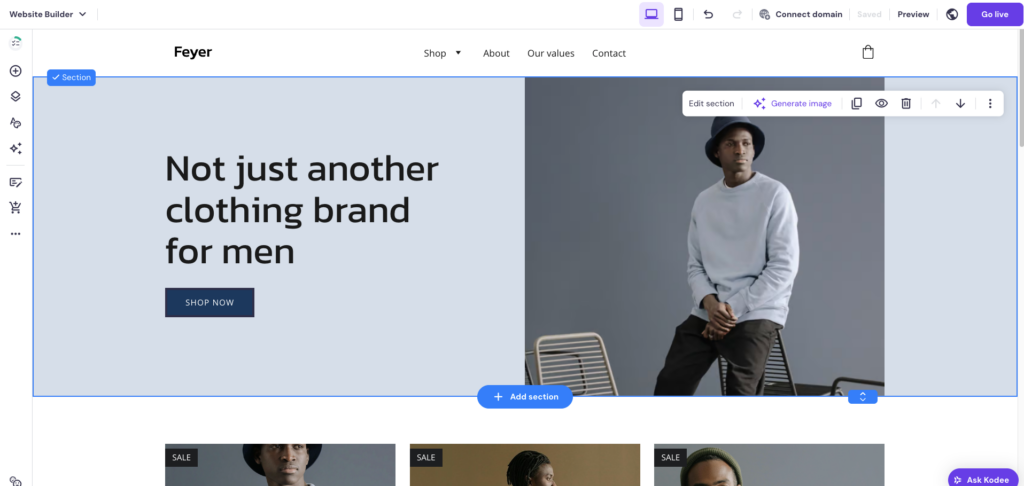Image resolution: width=1024 pixels, height=486 pixels.
Task: Open the checklist progress icon in sidebar
Action: pos(16,43)
